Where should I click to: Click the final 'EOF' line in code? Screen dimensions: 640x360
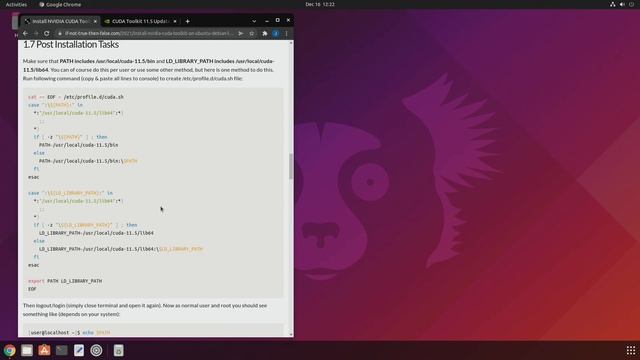click(32, 289)
